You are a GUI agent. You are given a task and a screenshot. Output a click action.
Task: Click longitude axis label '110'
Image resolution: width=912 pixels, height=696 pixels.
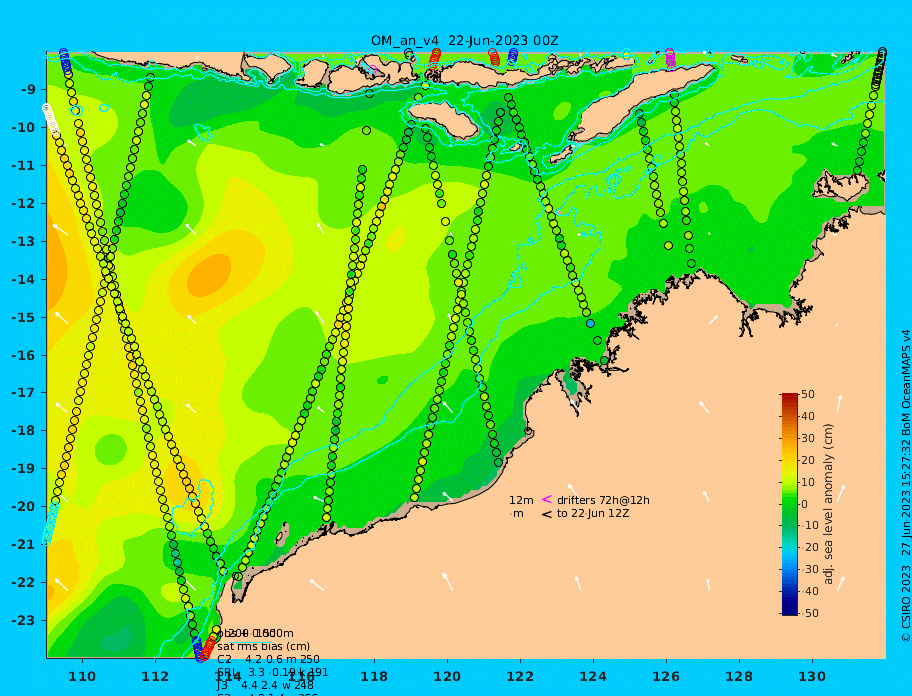coord(83,676)
